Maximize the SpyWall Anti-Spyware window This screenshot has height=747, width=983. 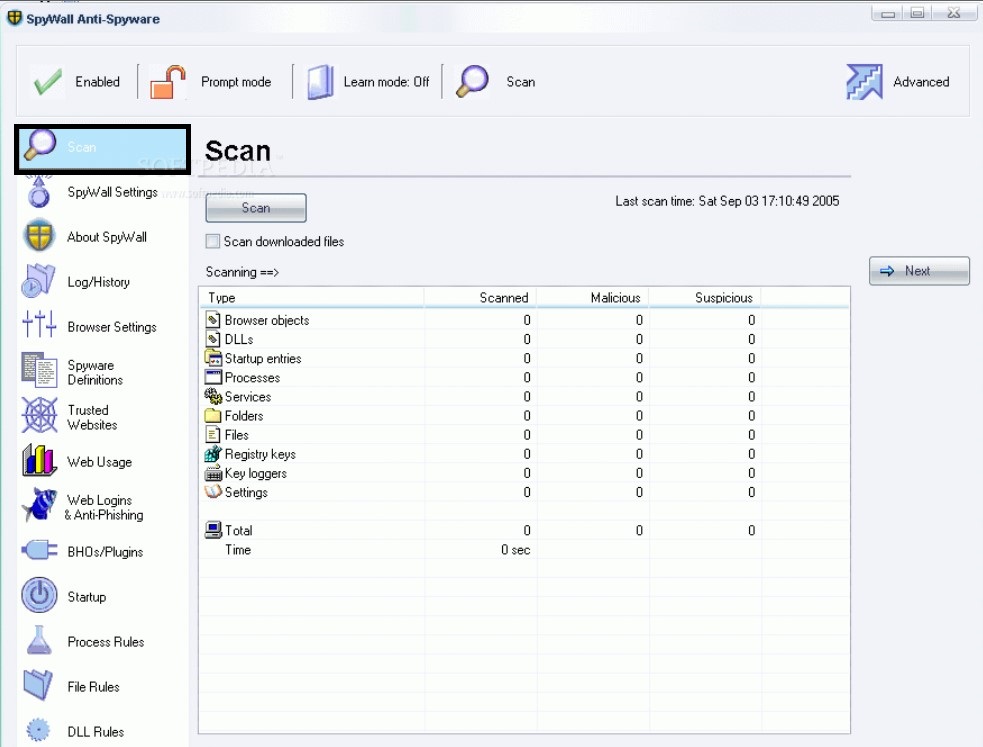(x=918, y=13)
